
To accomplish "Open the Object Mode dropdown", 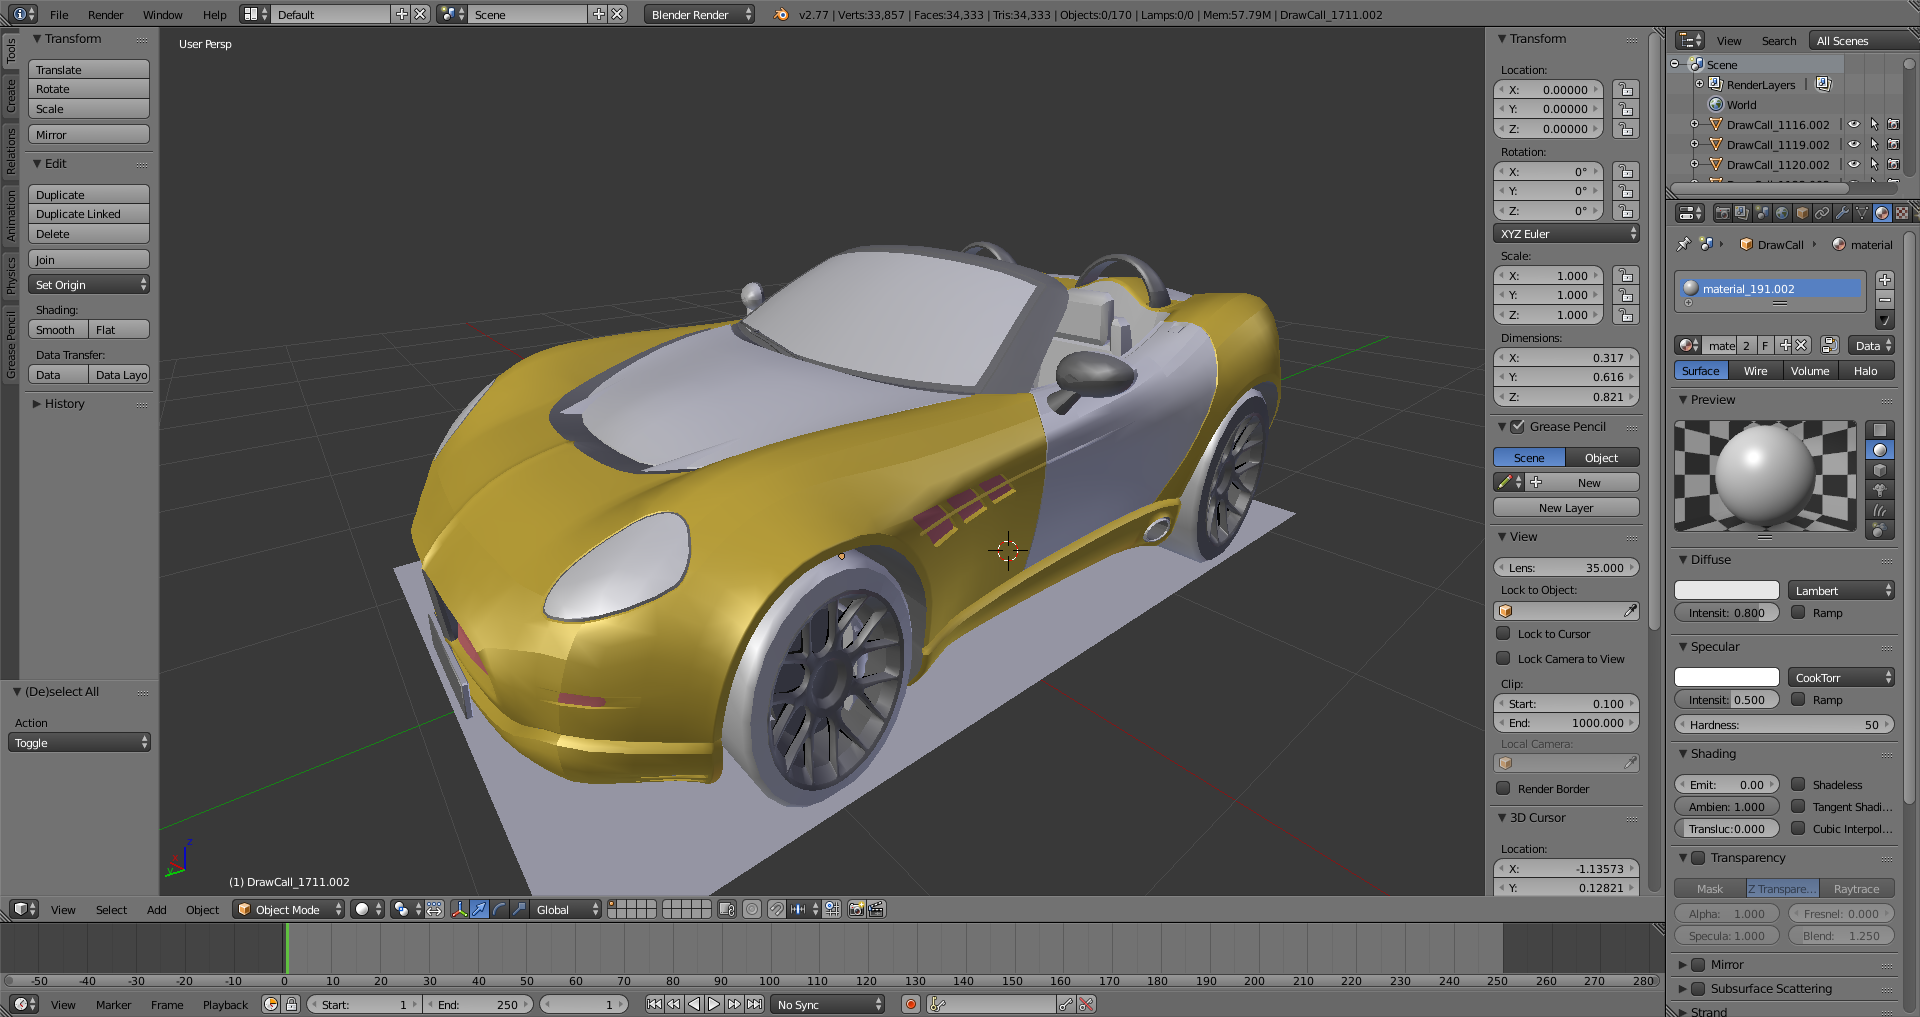I will pos(288,909).
